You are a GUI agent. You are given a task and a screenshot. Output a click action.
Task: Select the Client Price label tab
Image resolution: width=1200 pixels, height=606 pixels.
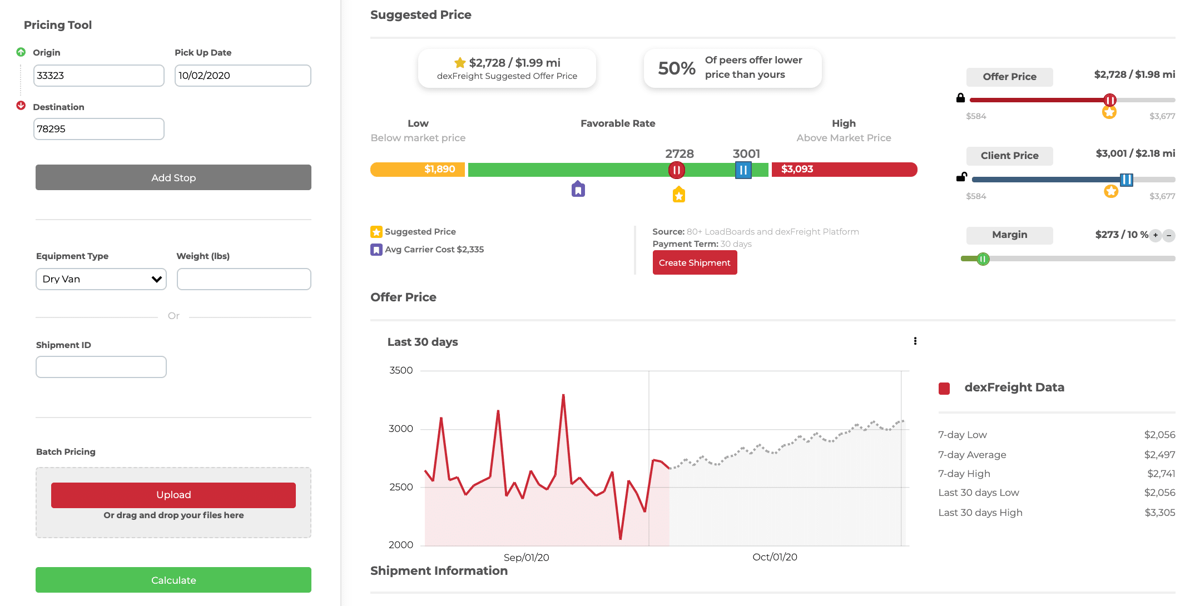[1009, 156]
